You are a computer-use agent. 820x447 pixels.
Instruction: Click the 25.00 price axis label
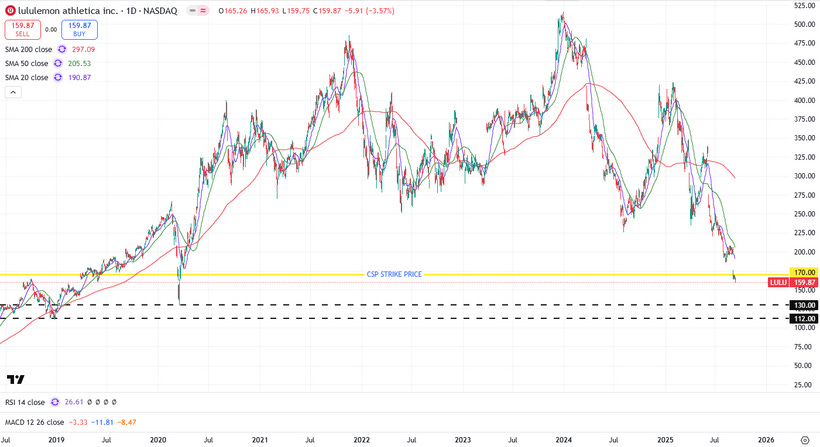(x=803, y=385)
